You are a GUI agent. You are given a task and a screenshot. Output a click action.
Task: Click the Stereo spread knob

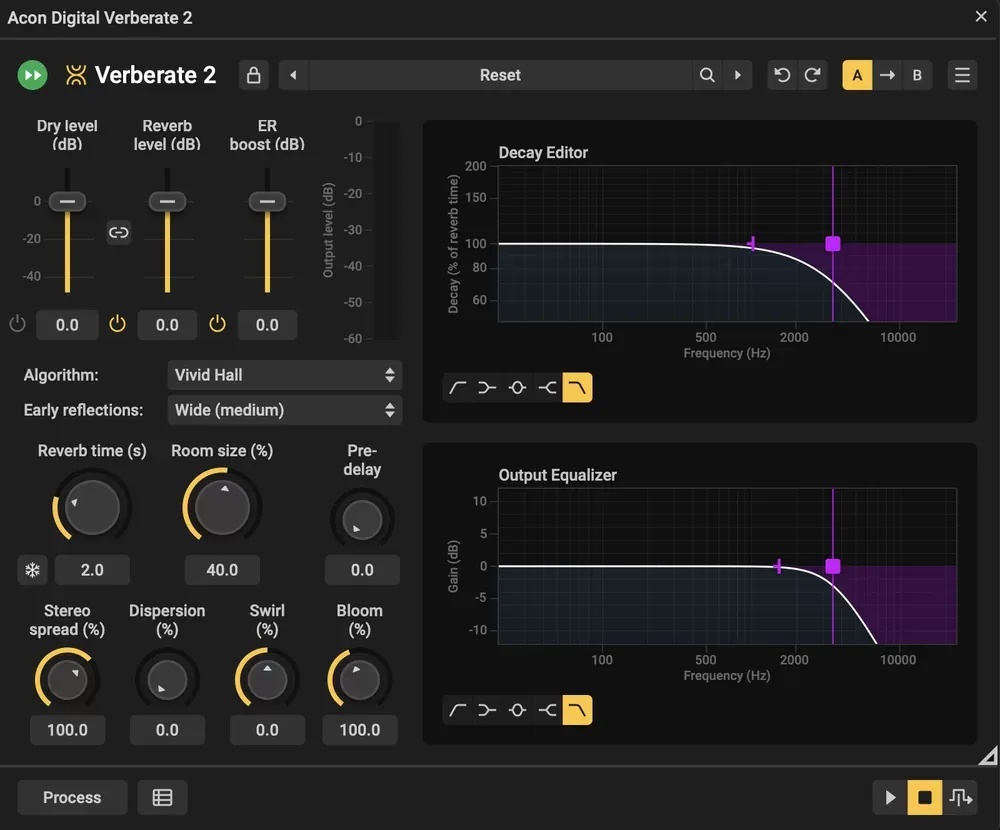(x=68, y=680)
